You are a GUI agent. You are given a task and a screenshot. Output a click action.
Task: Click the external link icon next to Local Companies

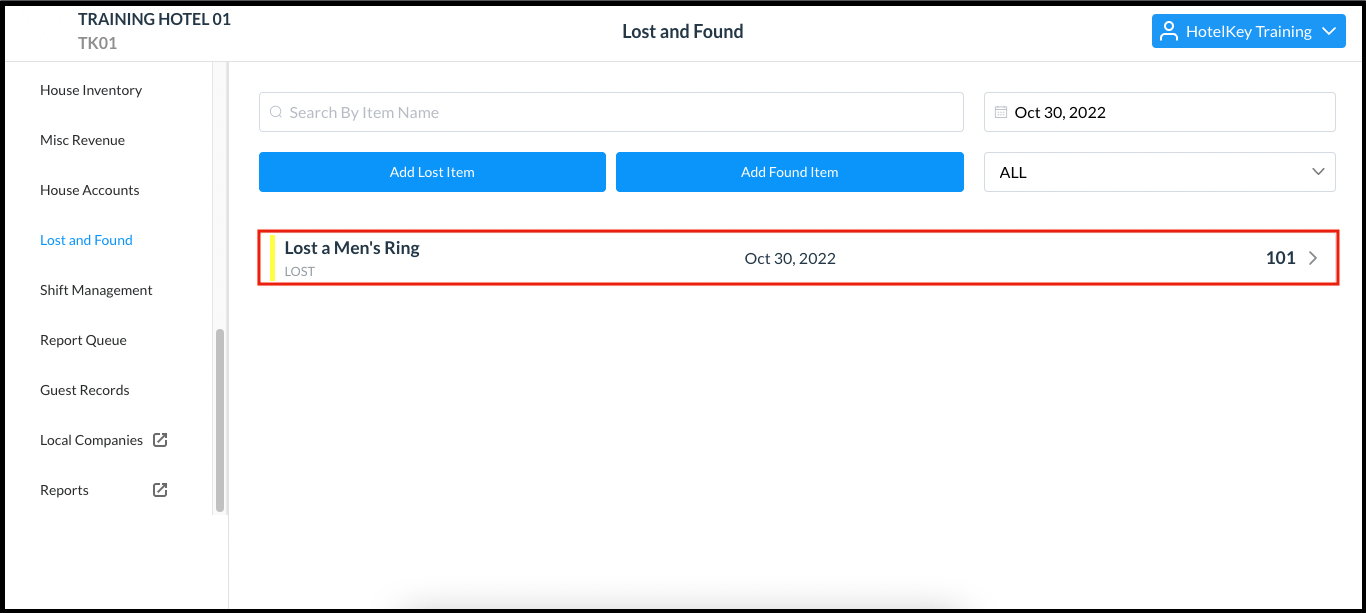[160, 439]
